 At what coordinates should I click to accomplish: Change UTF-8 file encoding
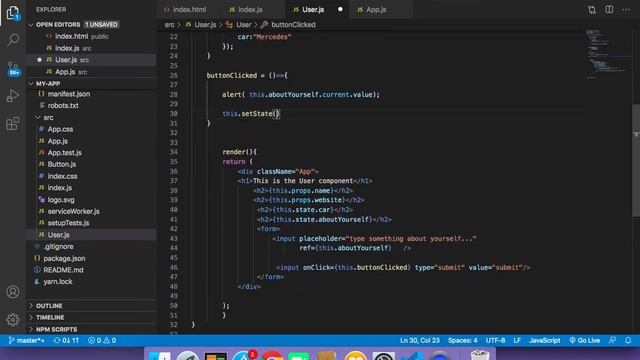[x=496, y=340]
